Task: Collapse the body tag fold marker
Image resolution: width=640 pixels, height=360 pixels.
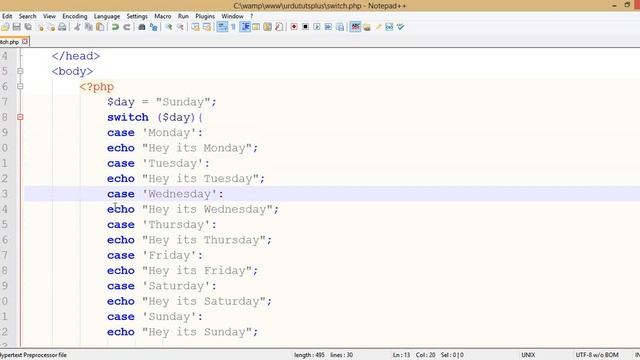Action: pyautogui.click(x=20, y=71)
